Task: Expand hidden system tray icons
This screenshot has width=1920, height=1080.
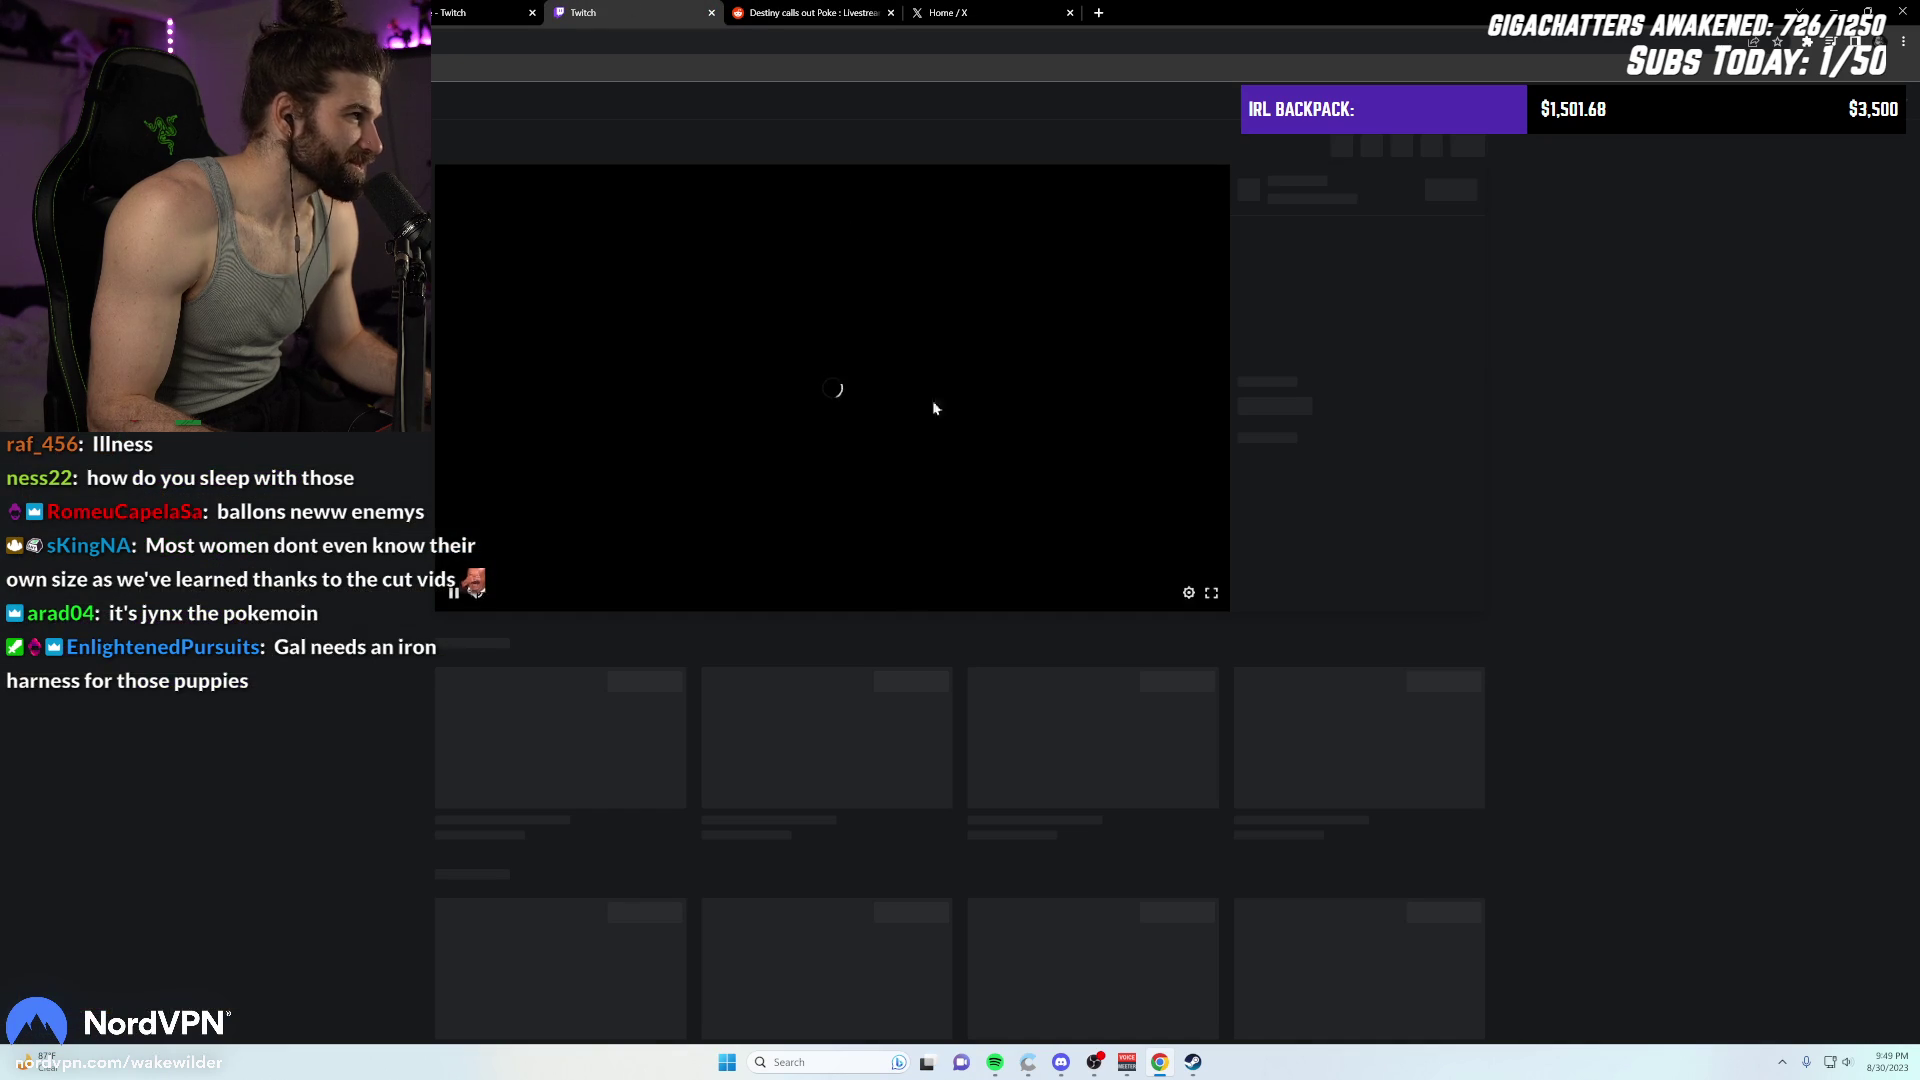Action: 1783,1062
